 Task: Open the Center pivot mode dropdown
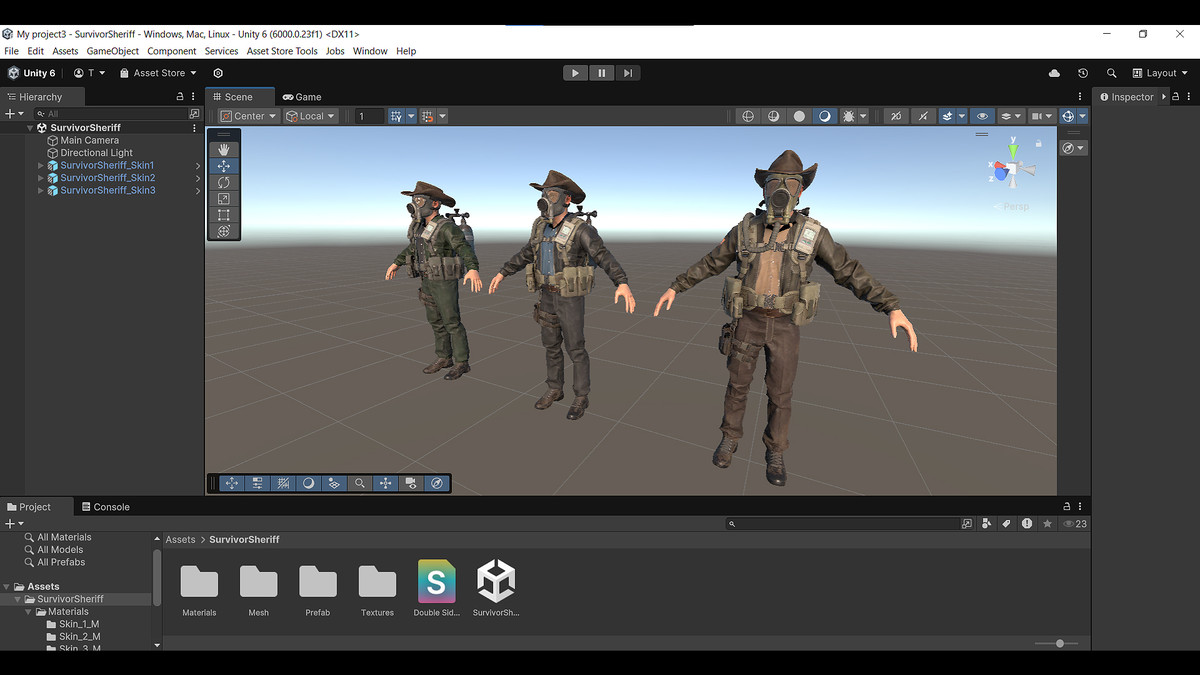tap(248, 116)
